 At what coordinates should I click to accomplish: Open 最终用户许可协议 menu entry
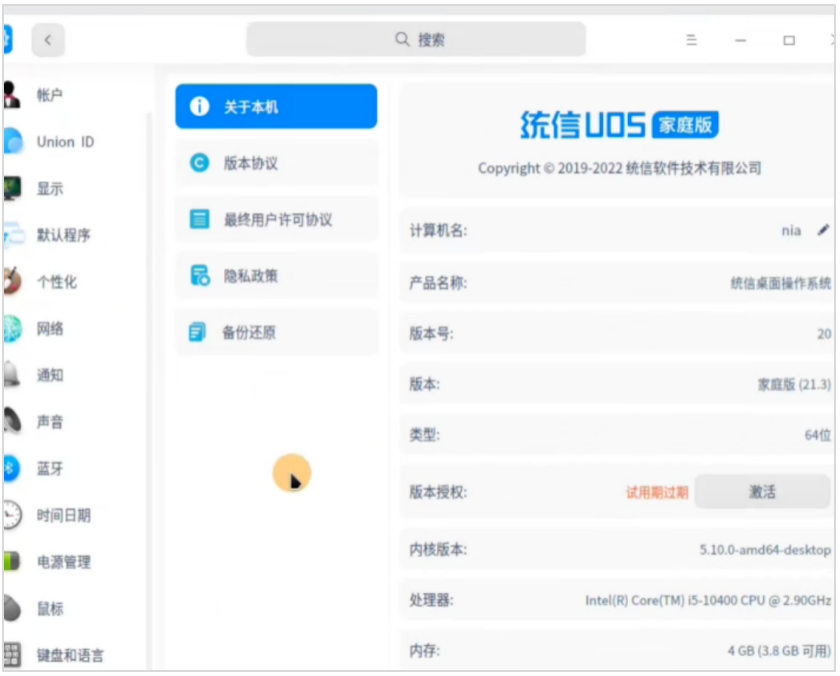276,219
